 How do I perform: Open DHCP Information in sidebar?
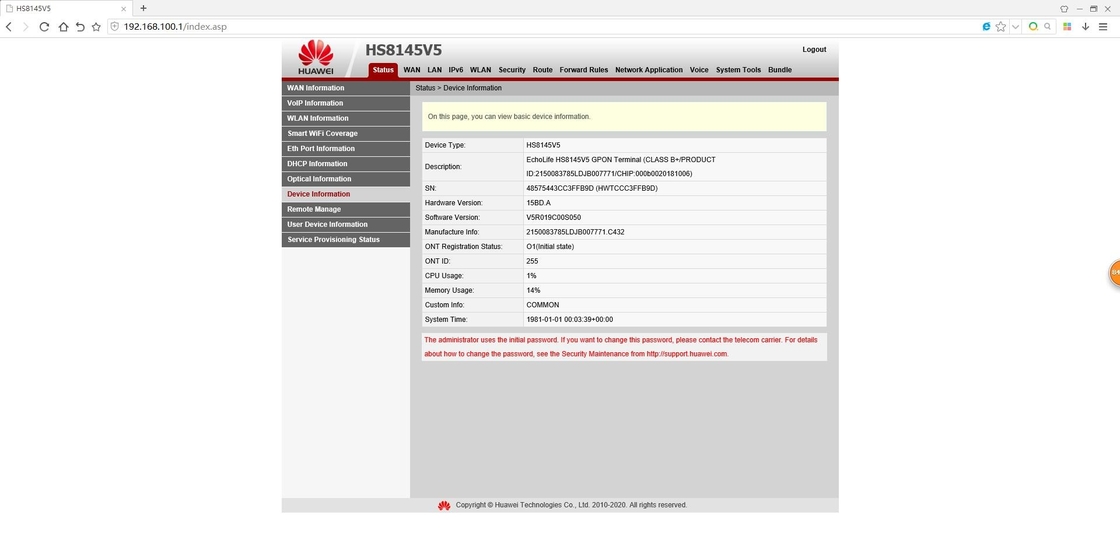346,163
